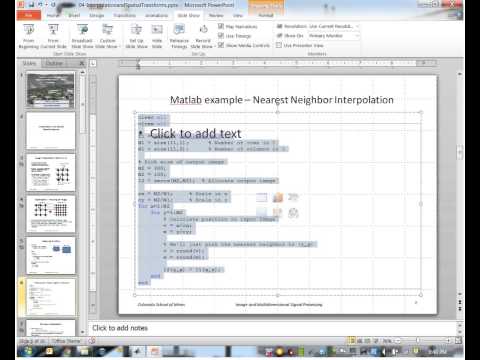Switch to the Insert ribbon tab

pos(74,15)
